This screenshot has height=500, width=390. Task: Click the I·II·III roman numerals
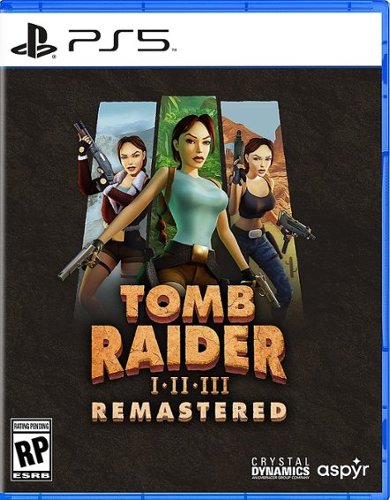190,388
